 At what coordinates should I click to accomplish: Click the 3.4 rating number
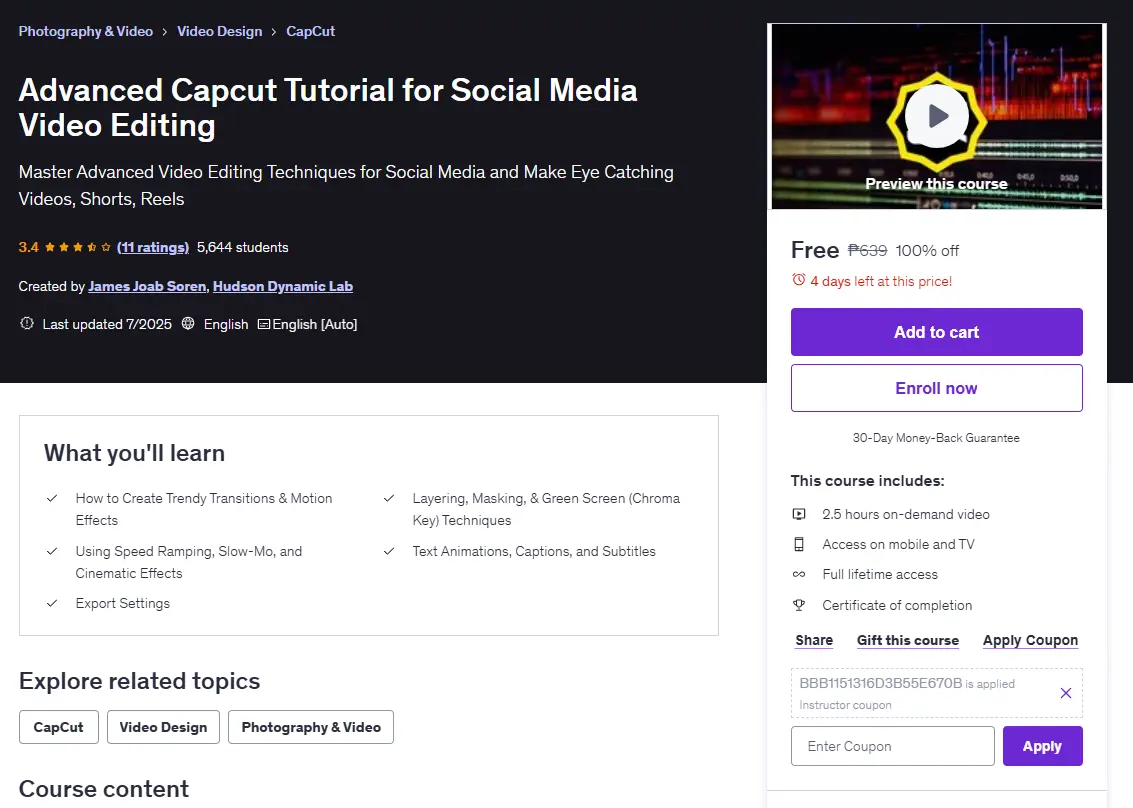pyautogui.click(x=28, y=247)
